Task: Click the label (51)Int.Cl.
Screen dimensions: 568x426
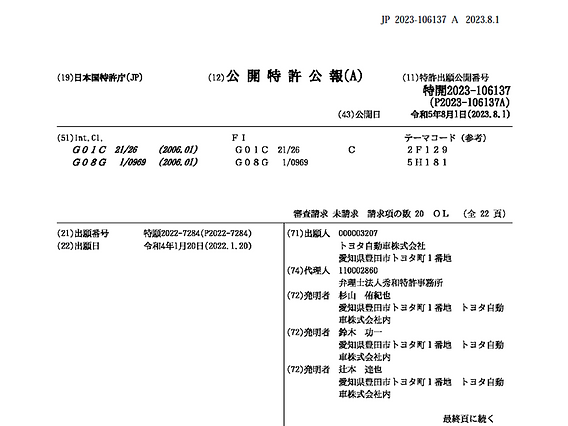Action: [x=80, y=138]
